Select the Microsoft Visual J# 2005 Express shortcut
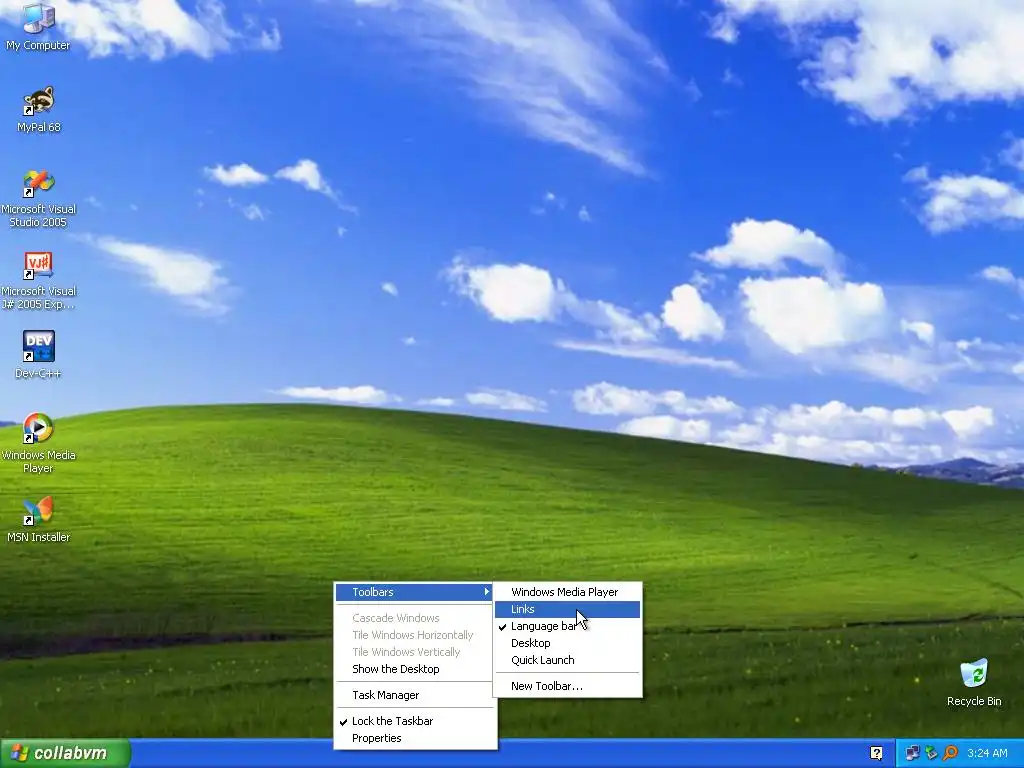The height and width of the screenshot is (768, 1024). 38,280
